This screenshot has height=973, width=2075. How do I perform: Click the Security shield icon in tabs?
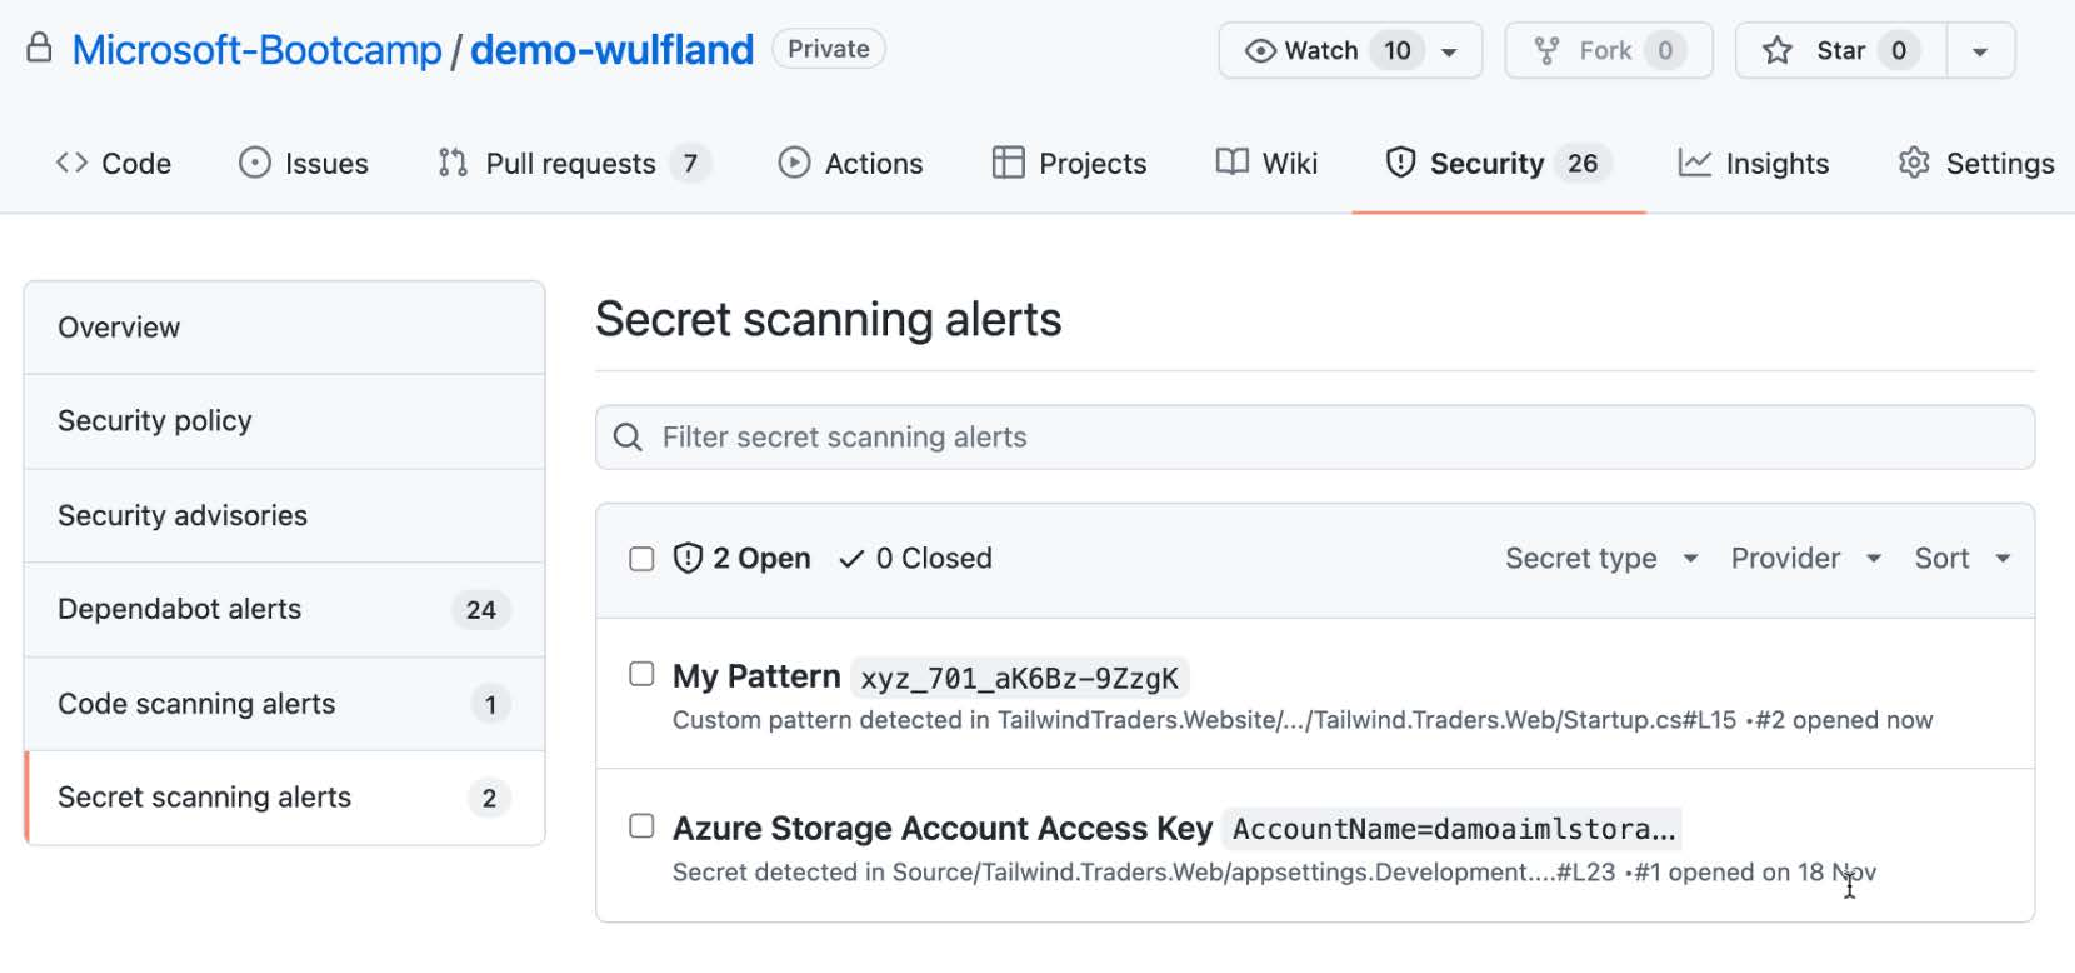coord(1400,163)
